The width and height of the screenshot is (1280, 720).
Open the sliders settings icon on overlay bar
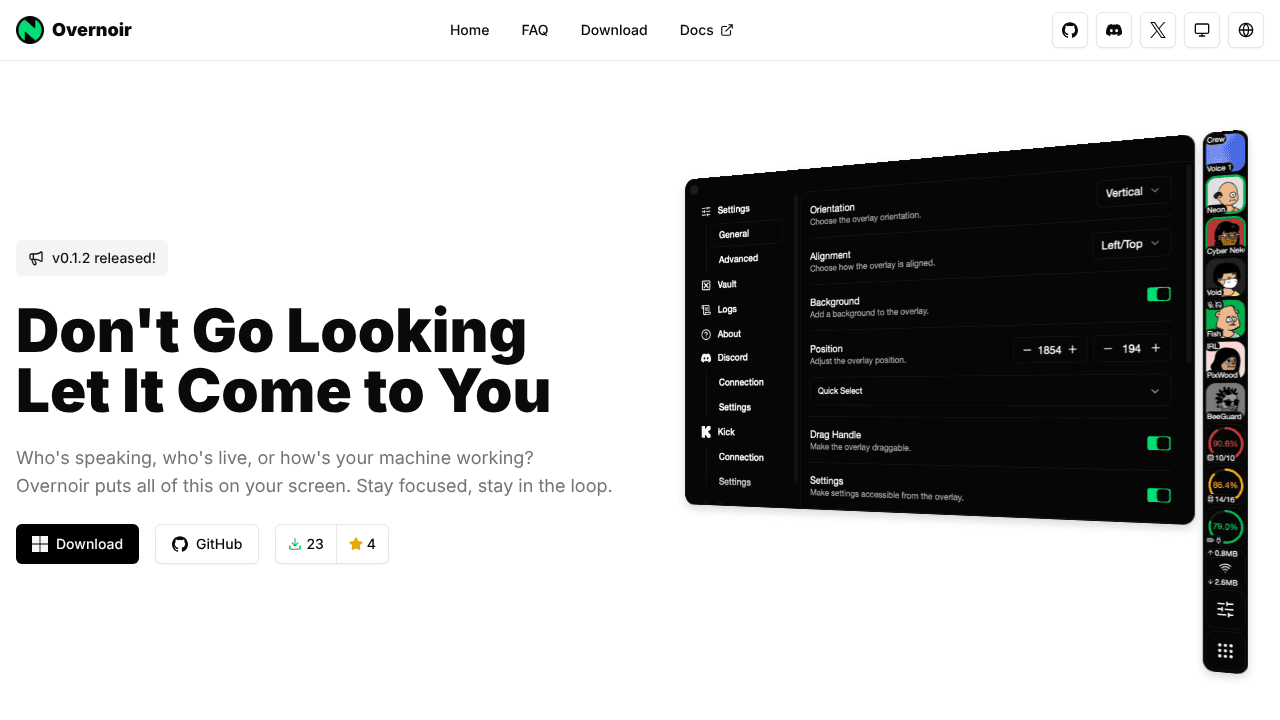(x=1225, y=609)
